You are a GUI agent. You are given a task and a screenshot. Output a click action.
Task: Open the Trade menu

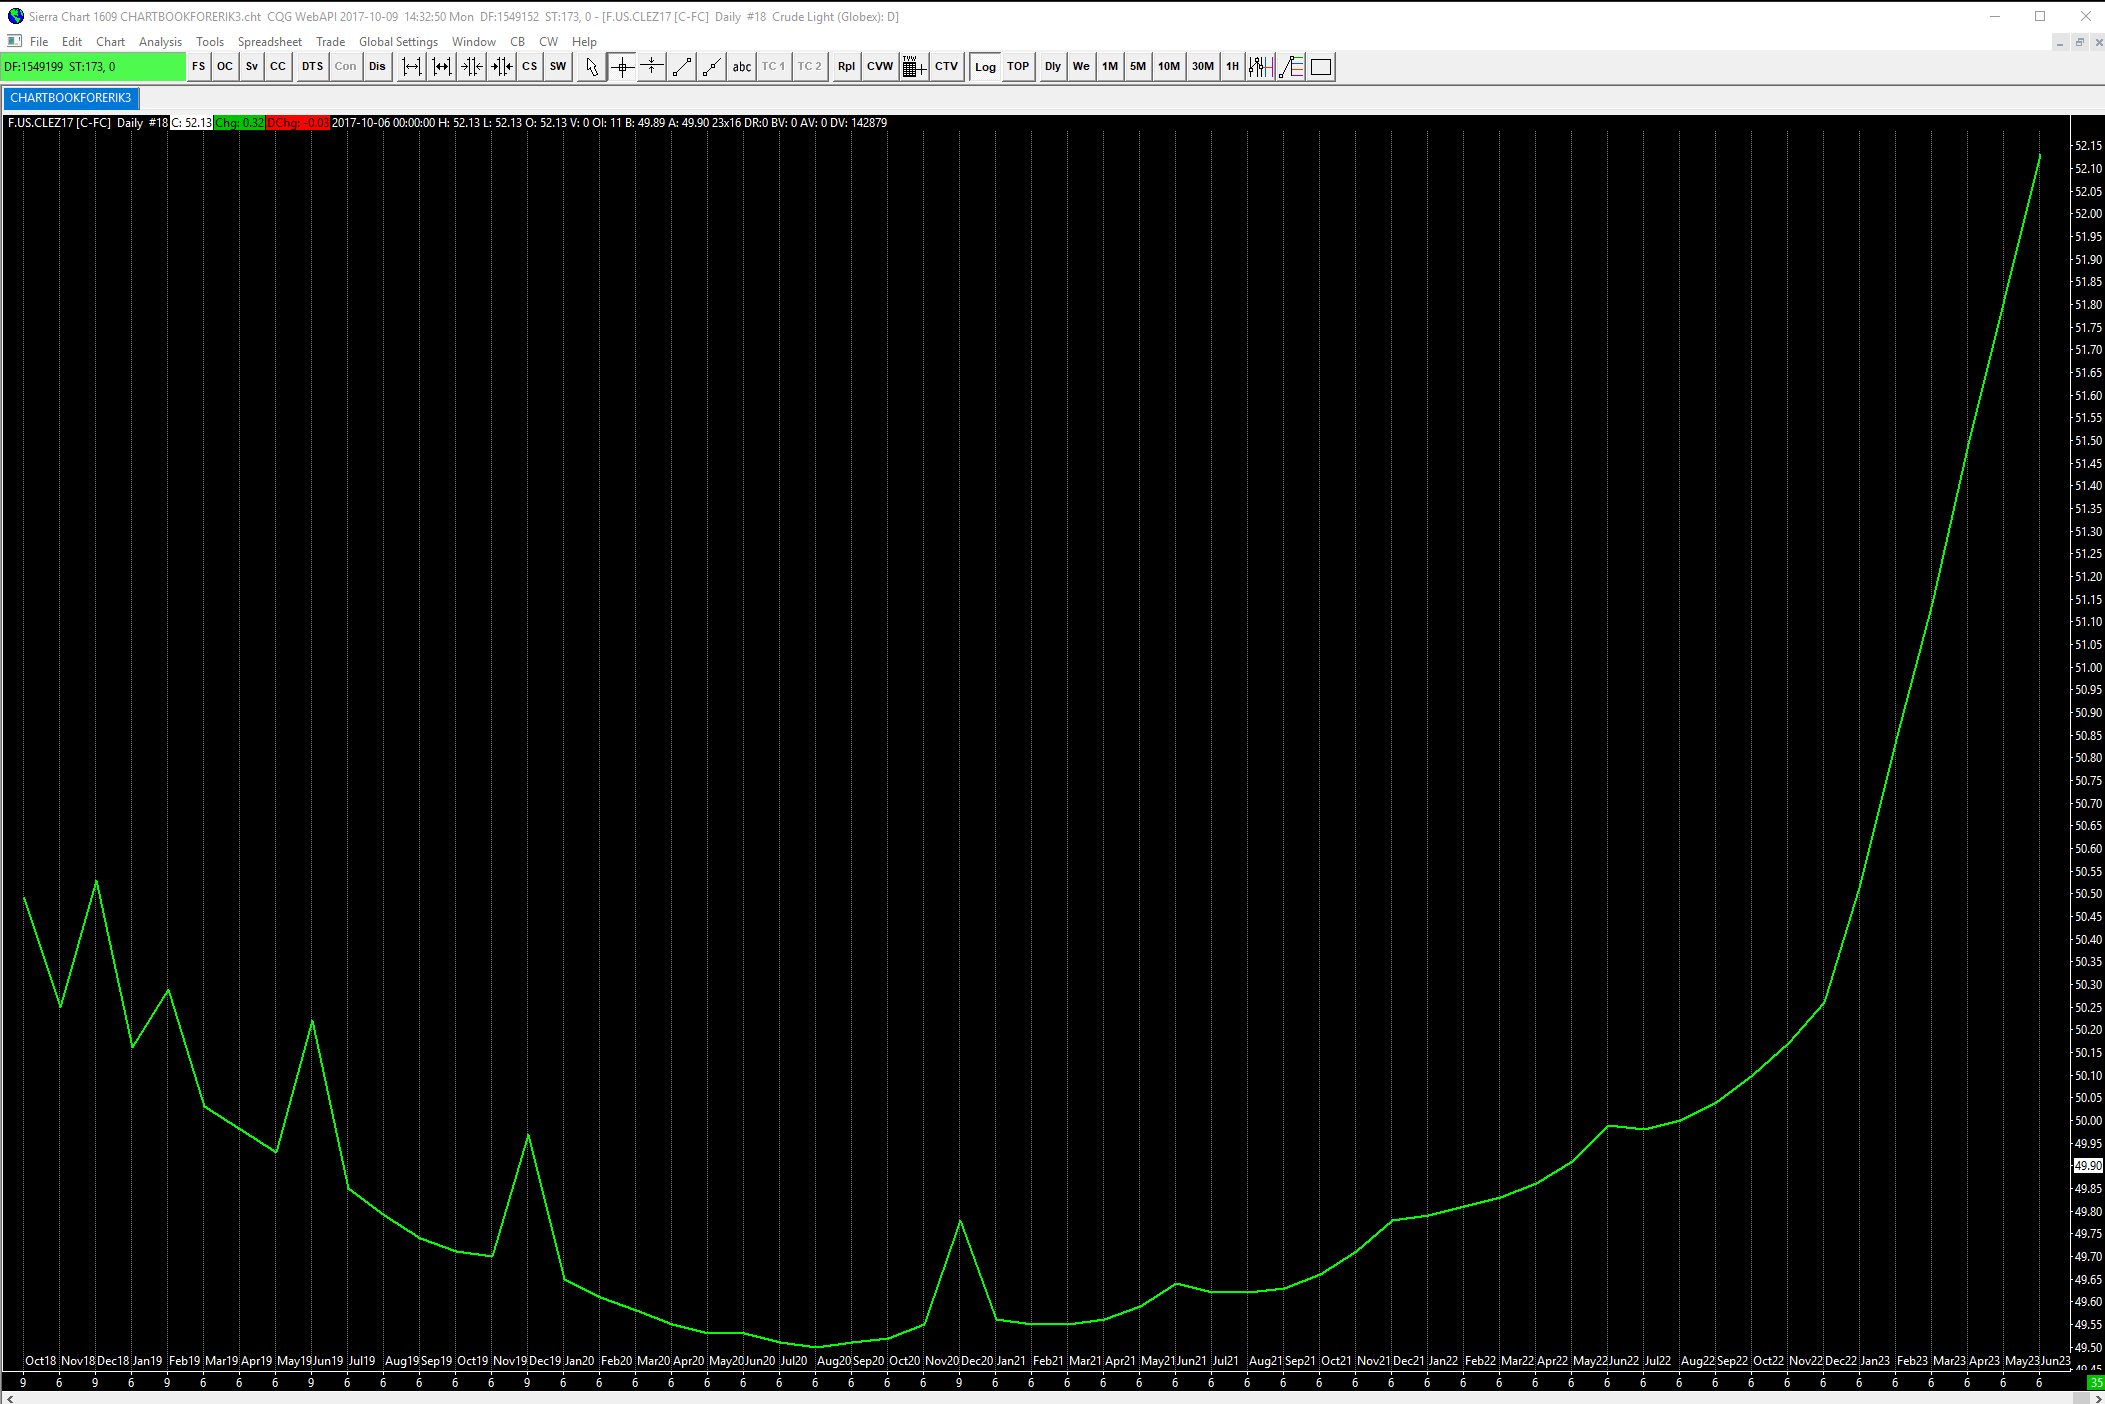tap(330, 42)
